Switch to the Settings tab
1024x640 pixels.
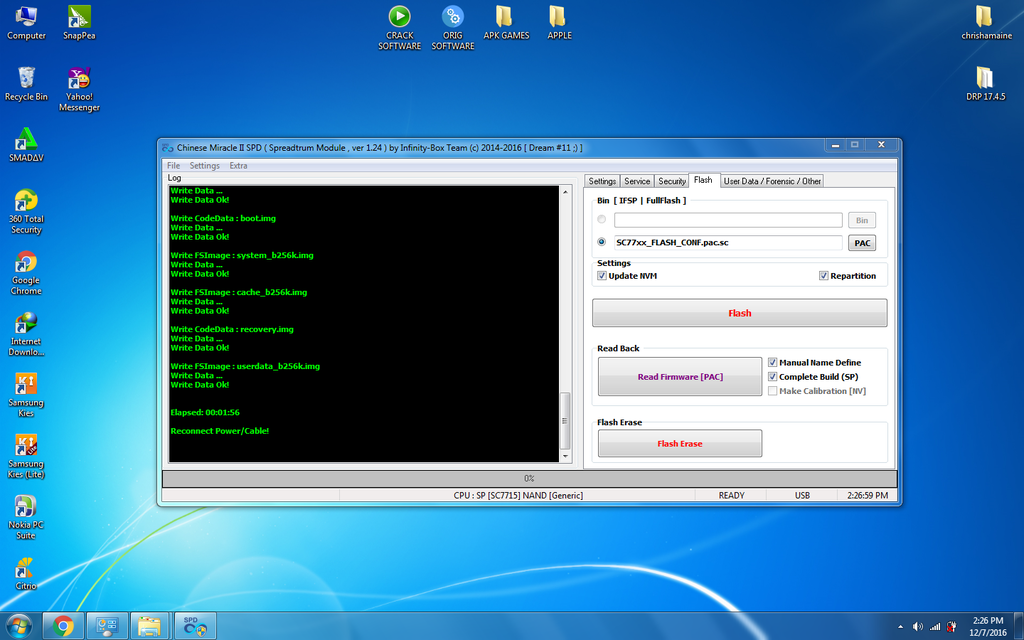pyautogui.click(x=602, y=182)
